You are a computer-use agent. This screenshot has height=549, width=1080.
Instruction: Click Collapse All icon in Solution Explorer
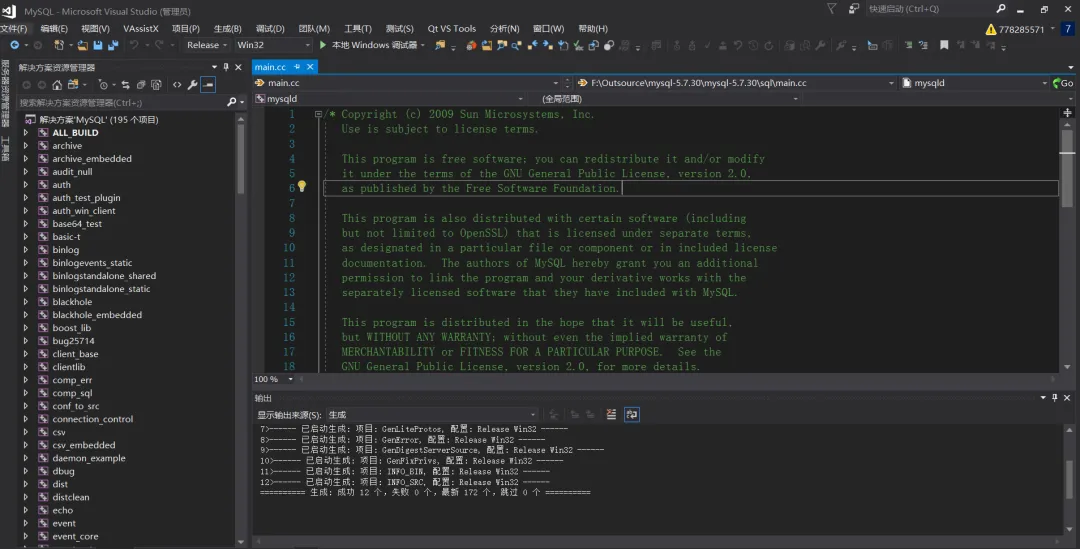[142, 85]
